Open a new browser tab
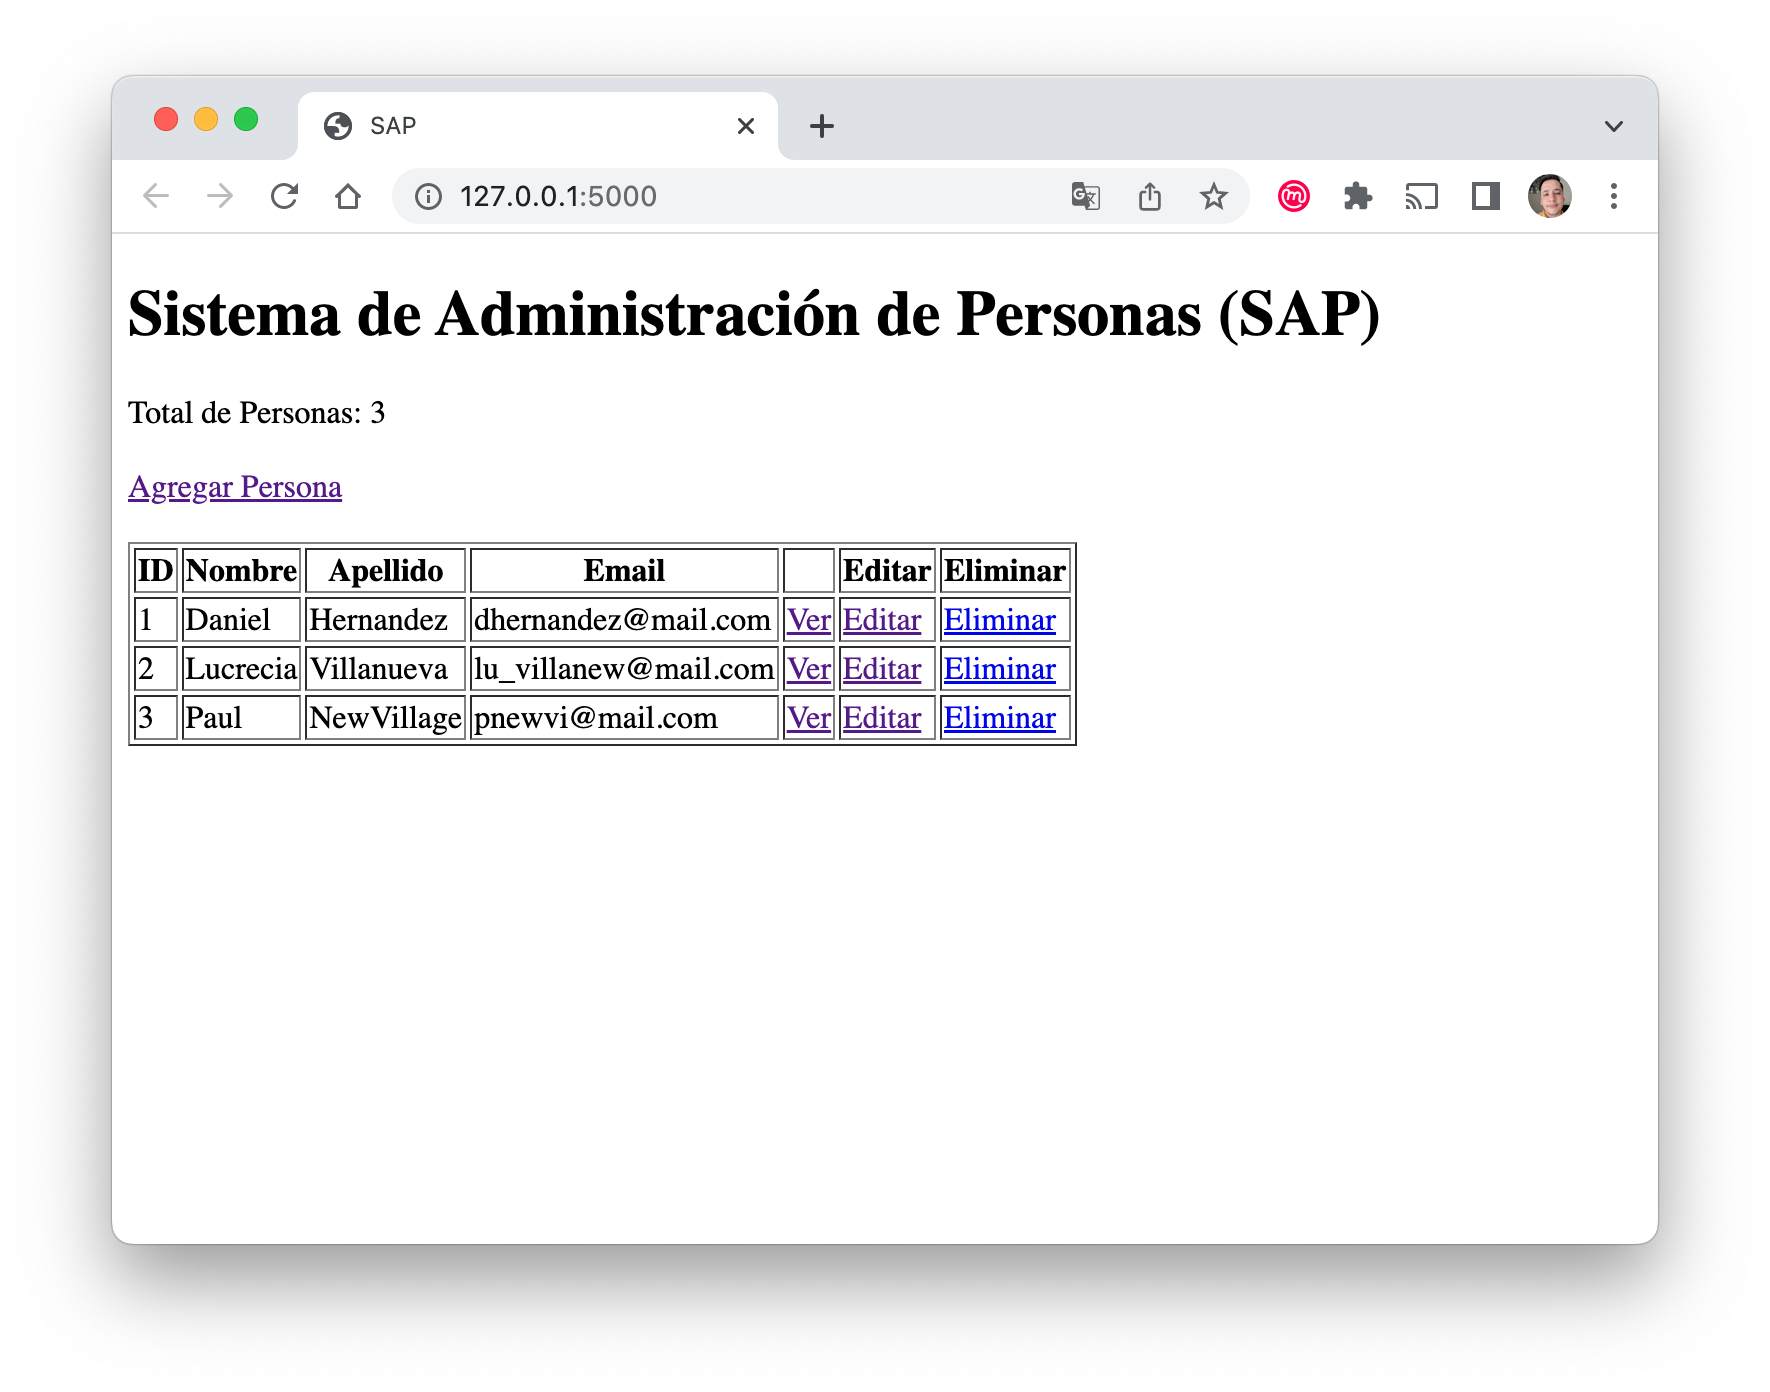Viewport: 1770px width, 1392px height. click(820, 124)
